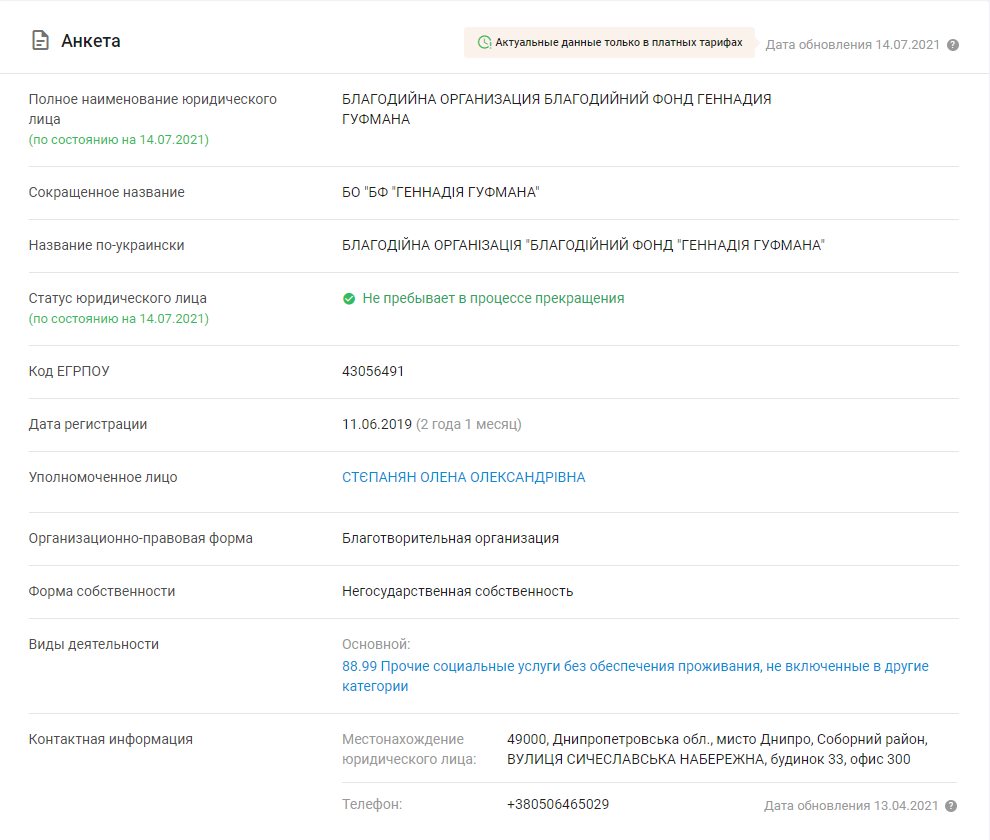Click the help icon next to 14.07.2021 update date

coord(953,45)
